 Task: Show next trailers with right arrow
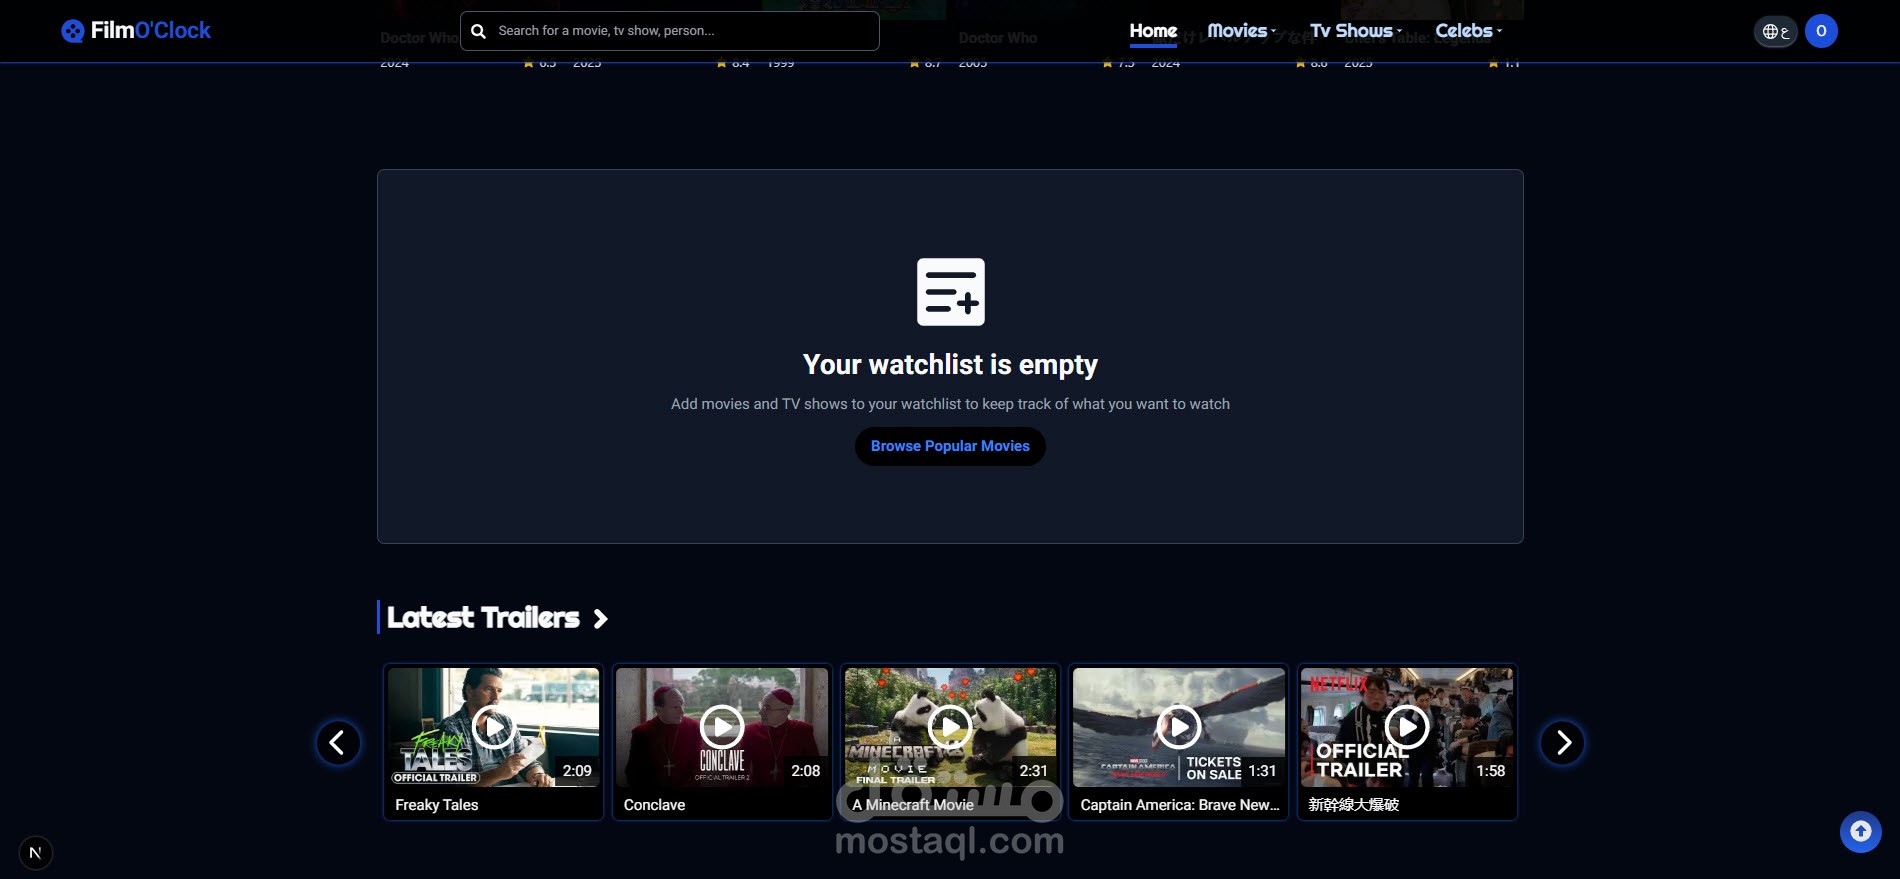1563,743
